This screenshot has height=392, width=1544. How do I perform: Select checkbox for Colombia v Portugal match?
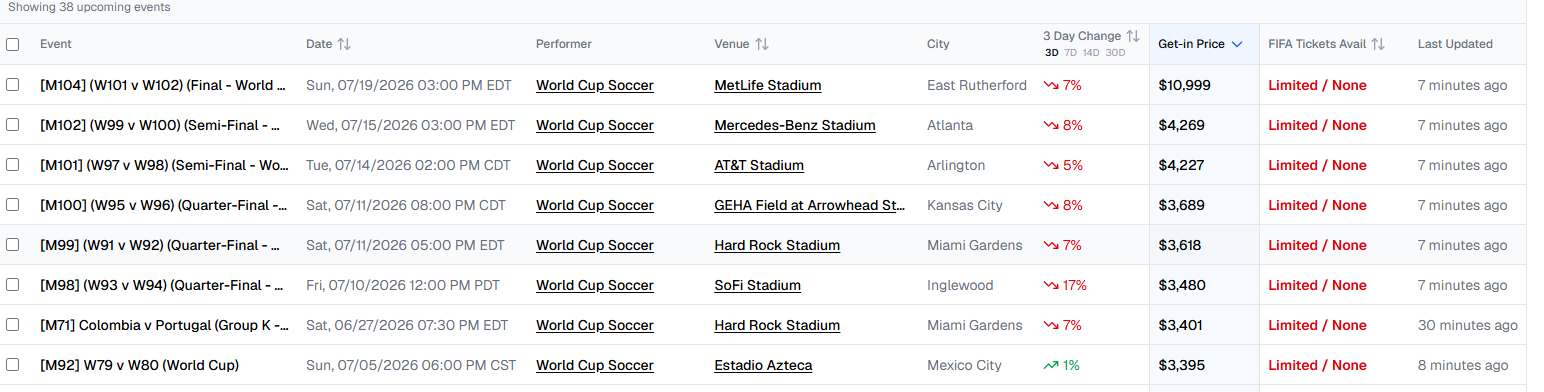click(13, 325)
